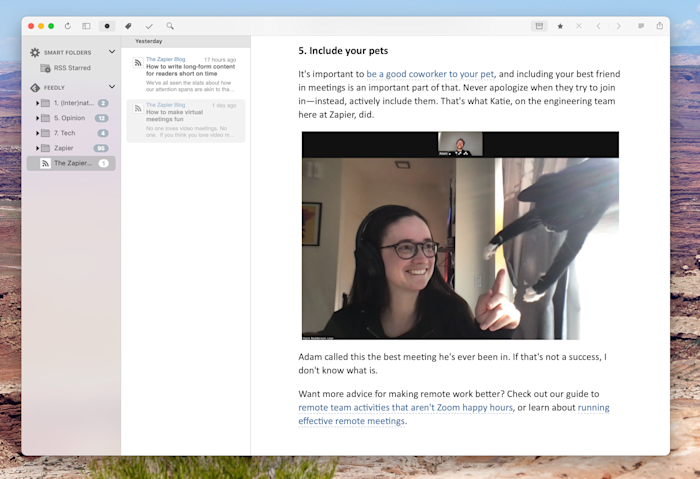Go to next article arrow

(x=618, y=26)
